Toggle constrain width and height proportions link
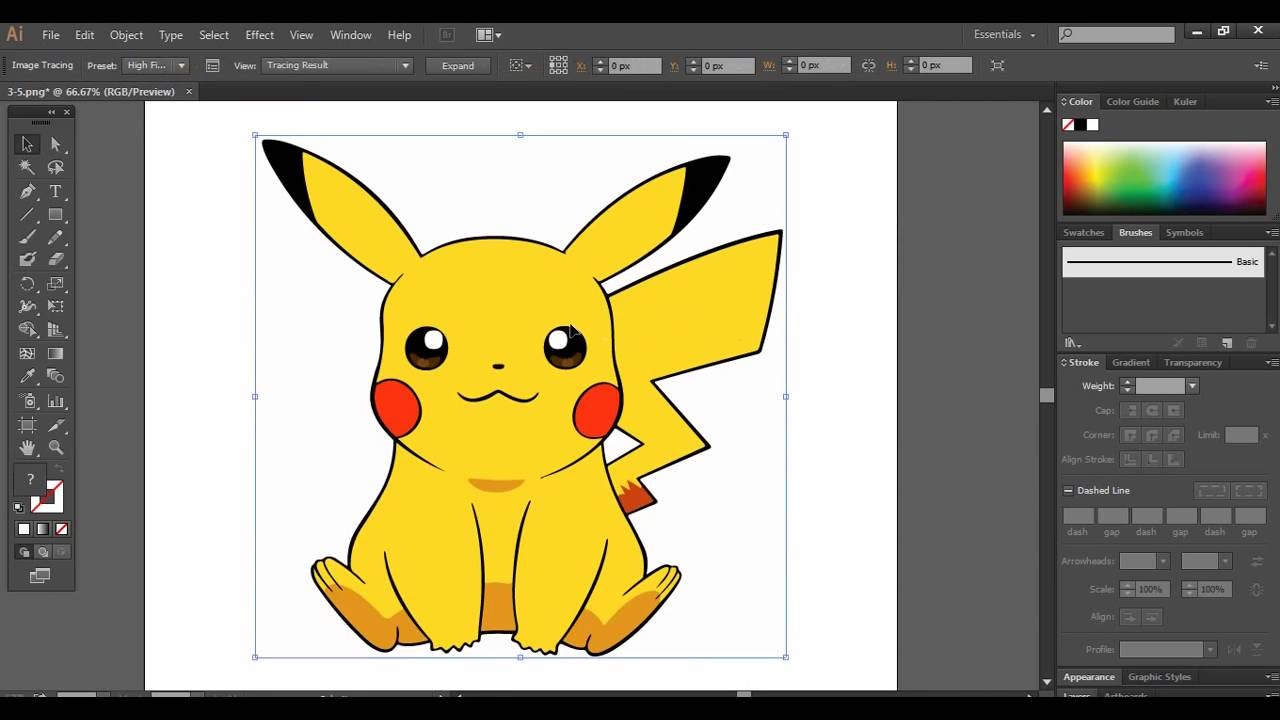Image resolution: width=1280 pixels, height=720 pixels. pyautogui.click(x=868, y=65)
